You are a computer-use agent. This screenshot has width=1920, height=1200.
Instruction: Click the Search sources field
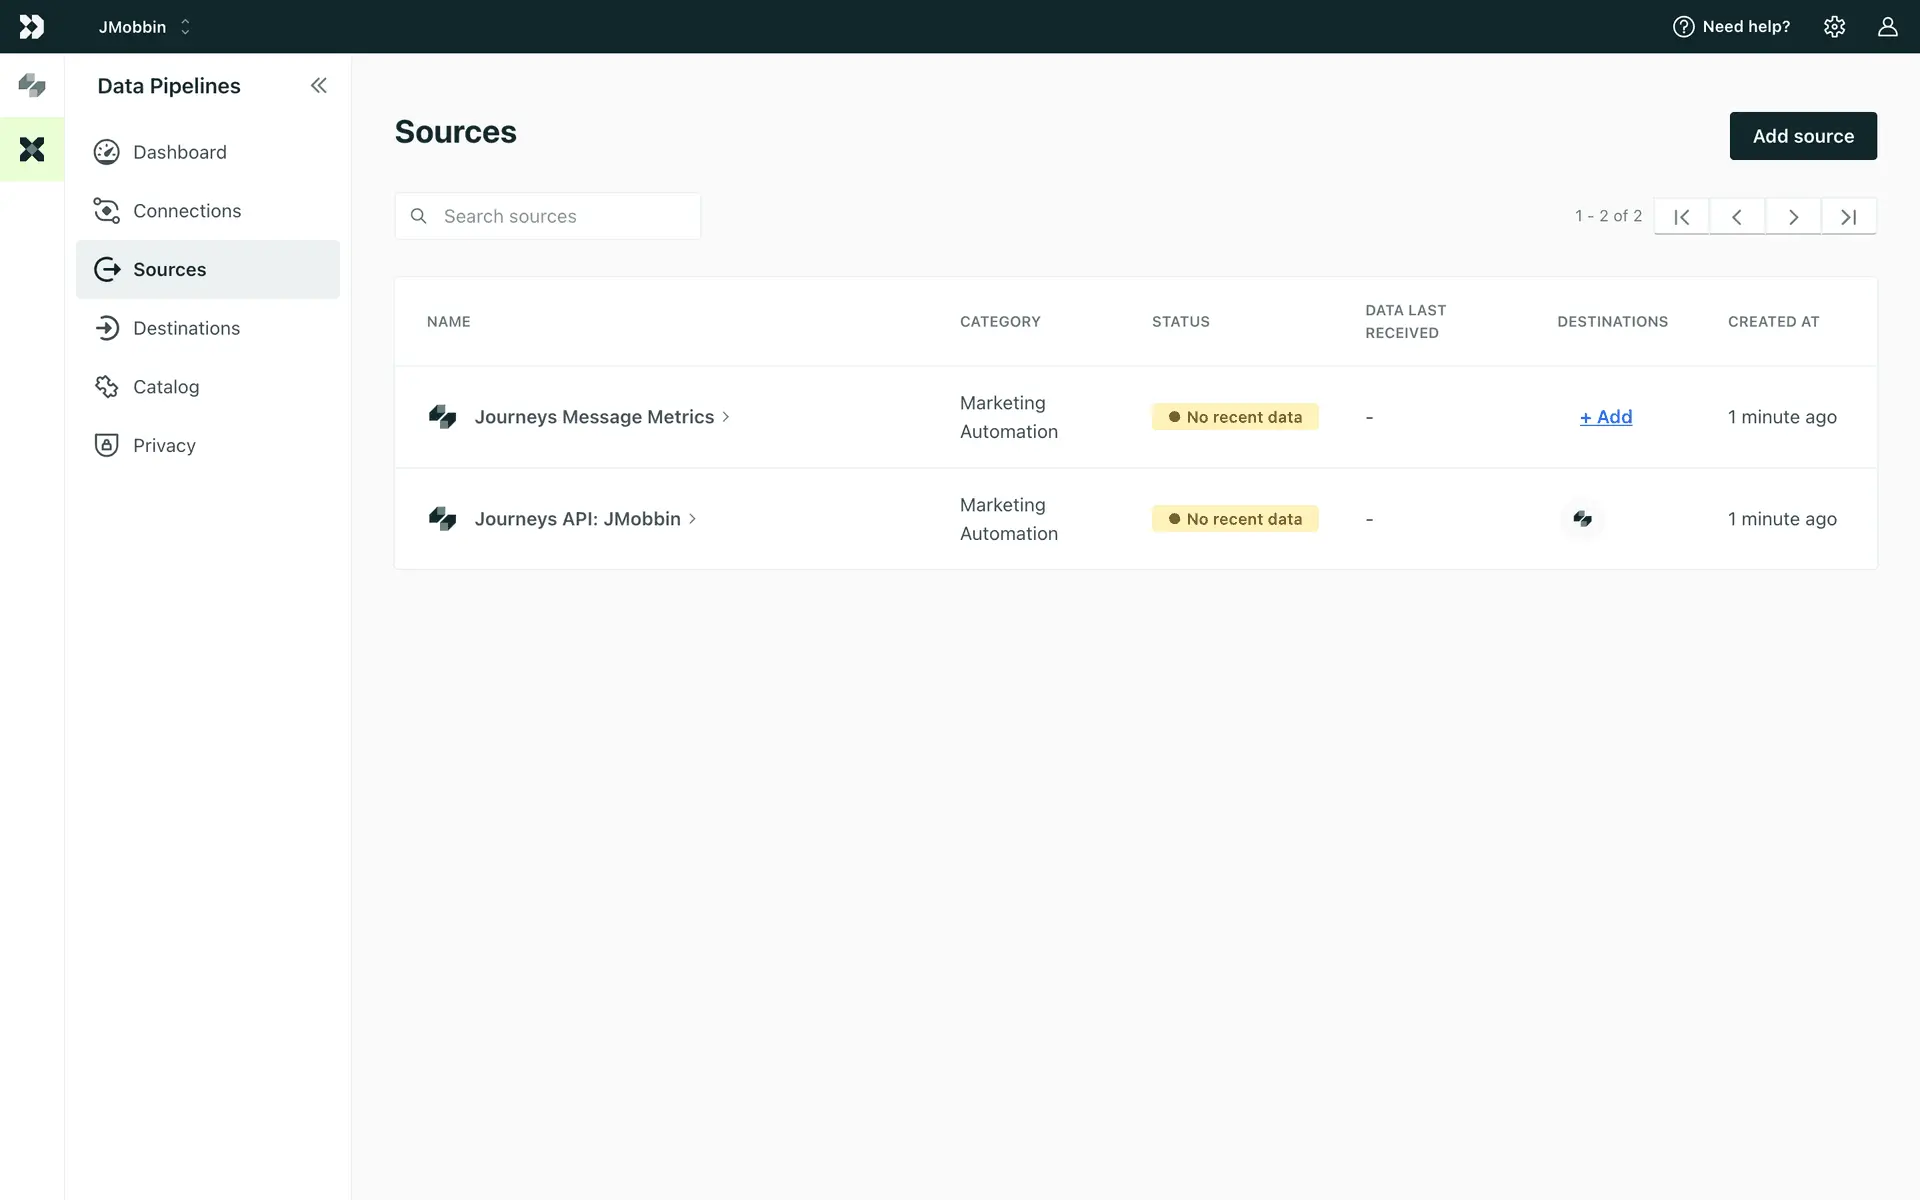tap(560, 217)
